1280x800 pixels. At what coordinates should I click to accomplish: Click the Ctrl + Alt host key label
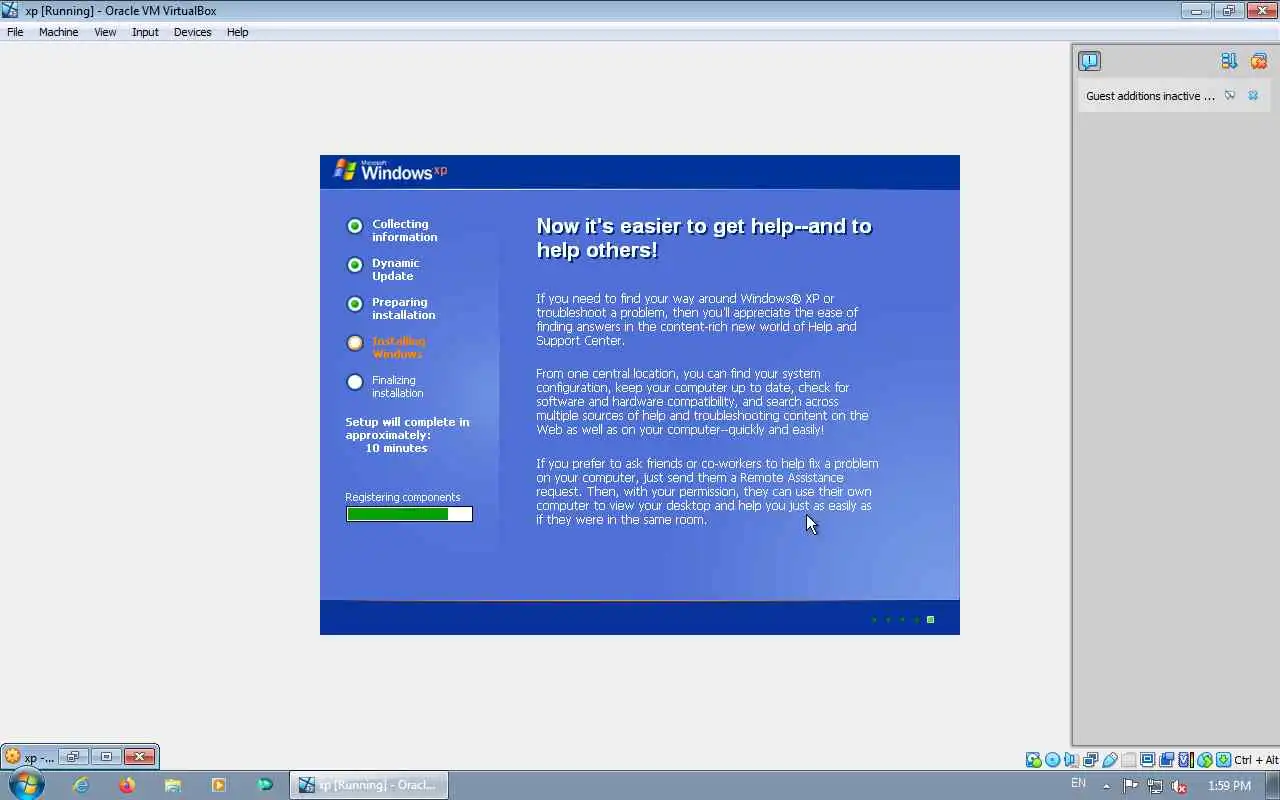click(1257, 760)
